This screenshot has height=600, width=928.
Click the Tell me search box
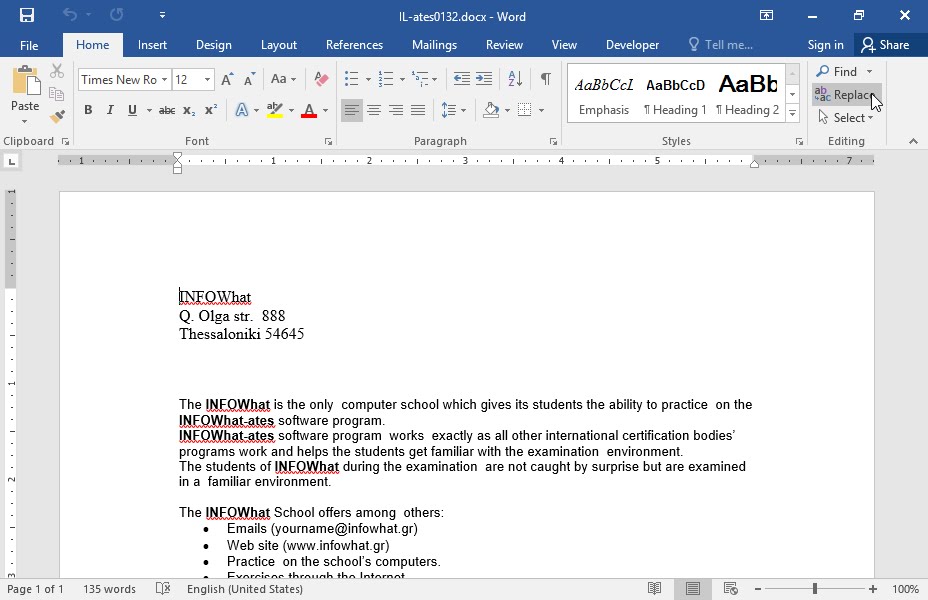(721, 45)
